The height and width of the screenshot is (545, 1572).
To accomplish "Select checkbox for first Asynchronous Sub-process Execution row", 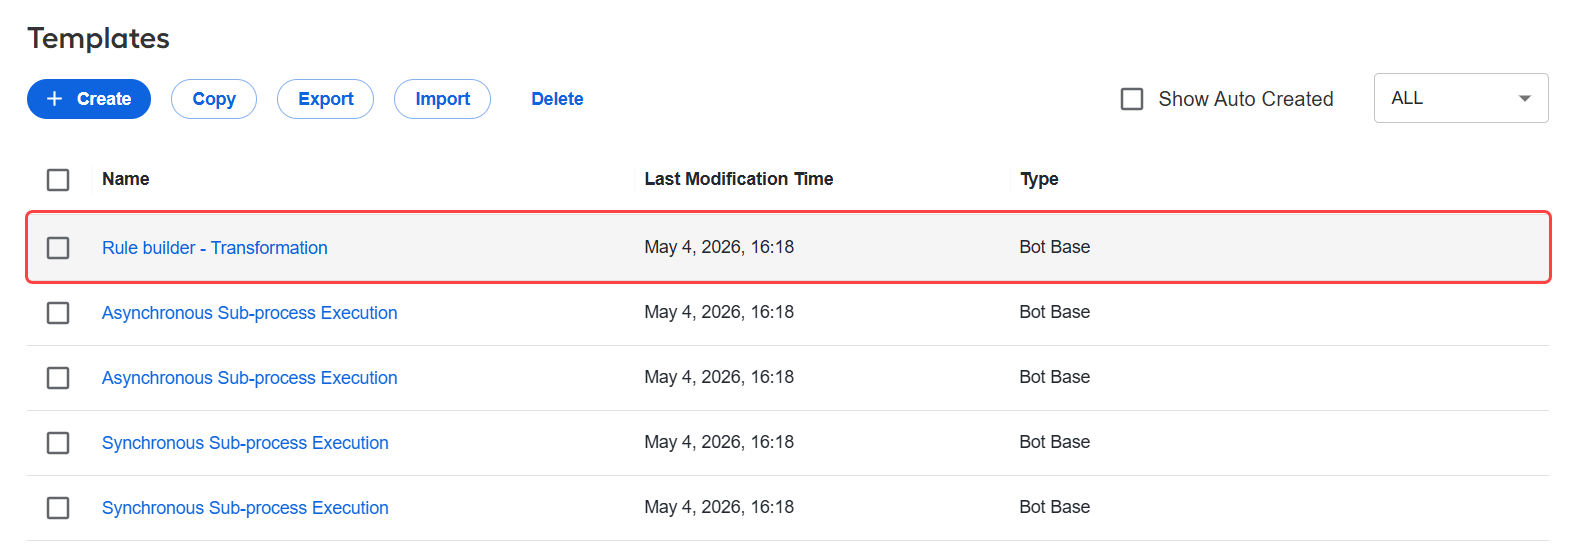I will [x=58, y=313].
